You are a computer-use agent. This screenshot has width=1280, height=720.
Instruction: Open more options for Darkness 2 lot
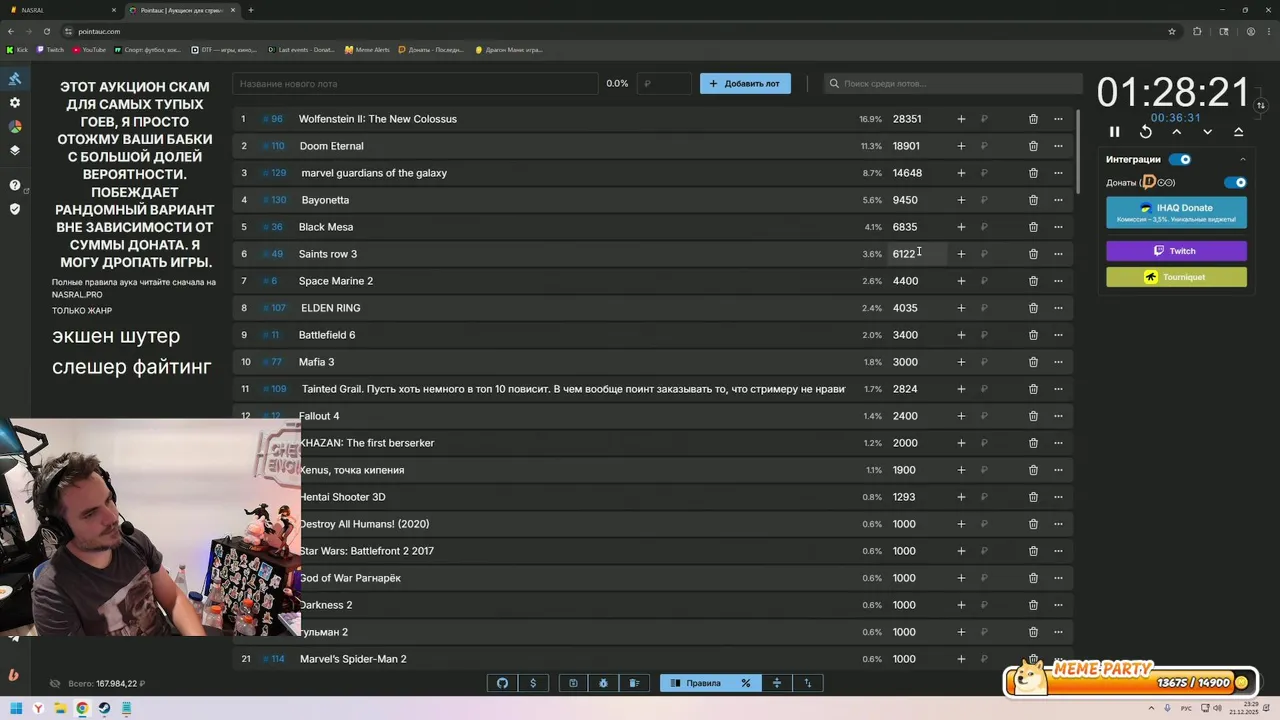click(x=1058, y=605)
